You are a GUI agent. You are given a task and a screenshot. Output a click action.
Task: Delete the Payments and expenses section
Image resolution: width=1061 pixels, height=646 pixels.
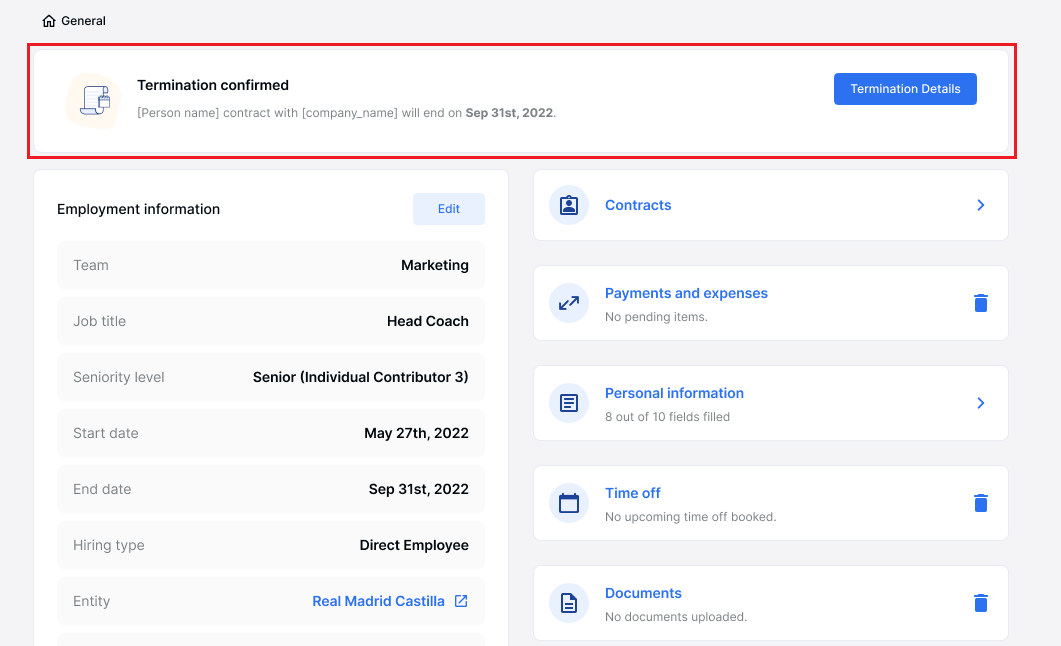click(x=980, y=303)
